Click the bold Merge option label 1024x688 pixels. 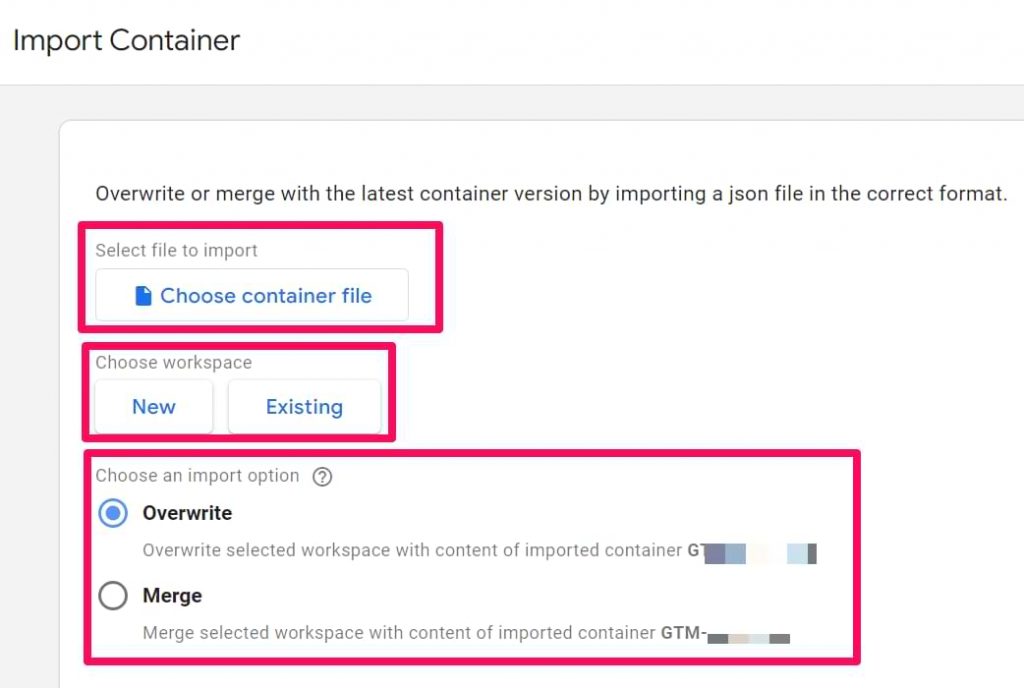[174, 595]
